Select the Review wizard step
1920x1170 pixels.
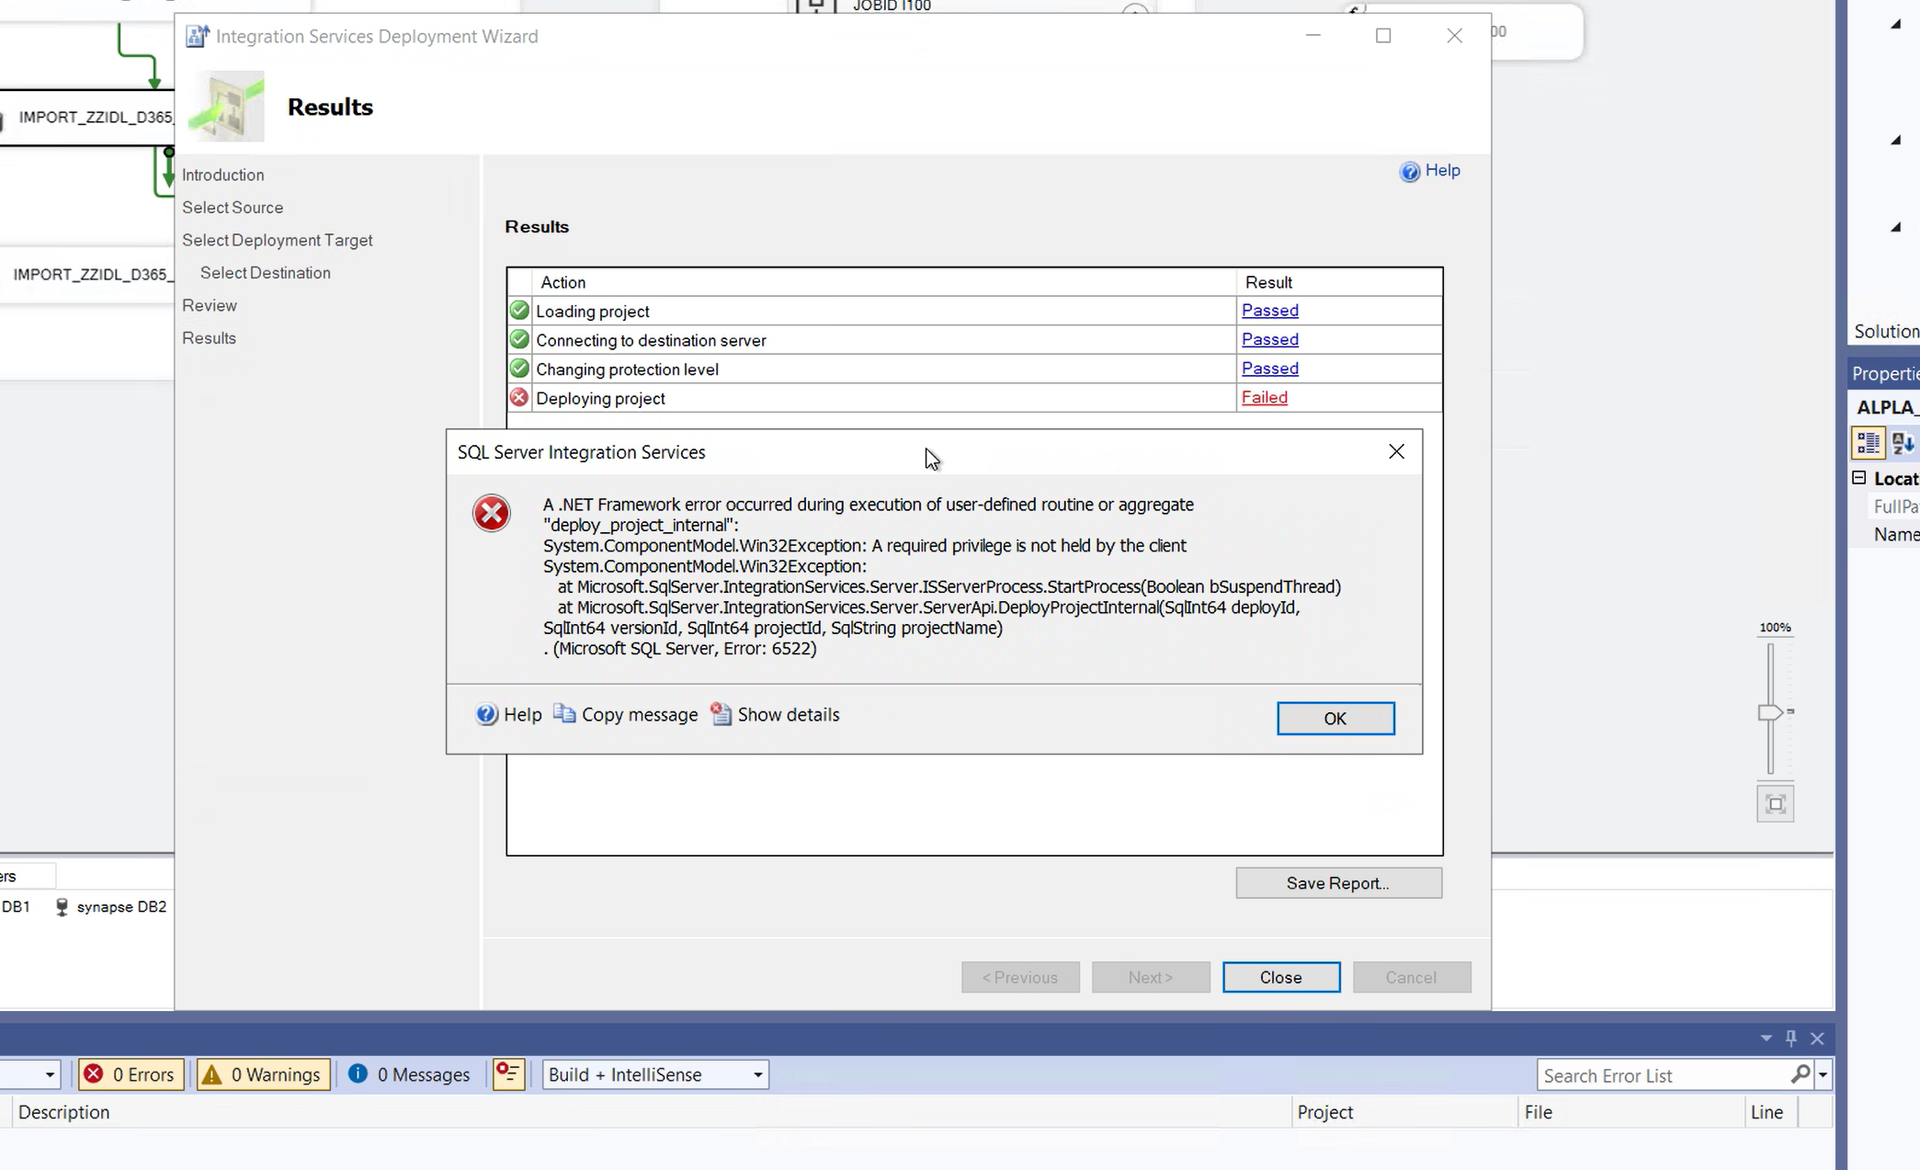209,305
